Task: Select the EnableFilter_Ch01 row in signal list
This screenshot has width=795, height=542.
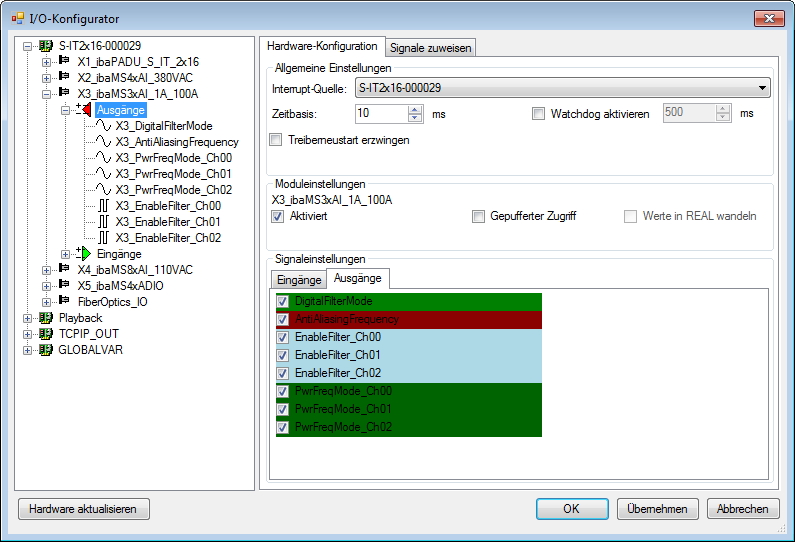Action: tap(409, 355)
